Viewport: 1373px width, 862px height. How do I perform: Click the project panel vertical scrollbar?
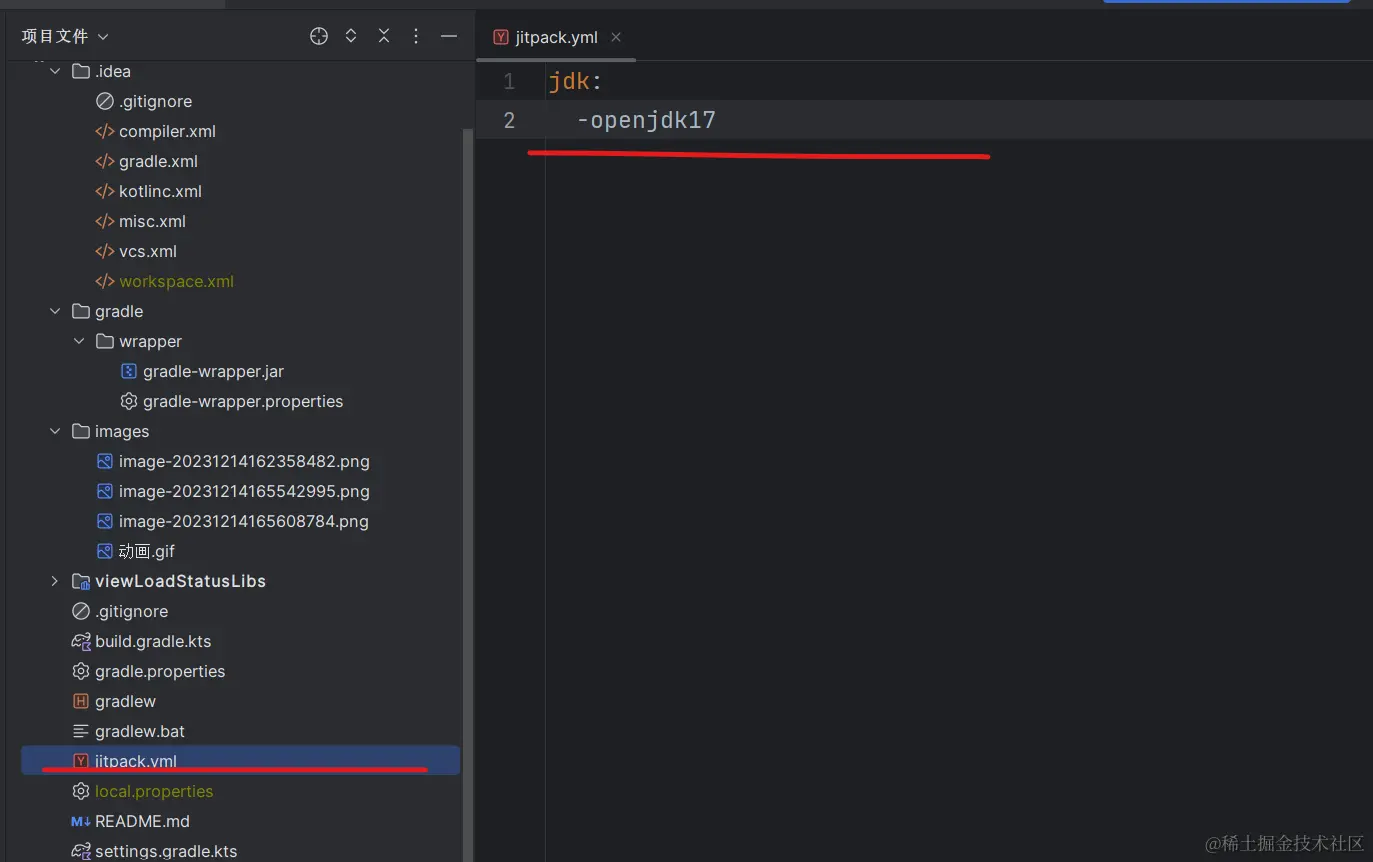coord(467,494)
